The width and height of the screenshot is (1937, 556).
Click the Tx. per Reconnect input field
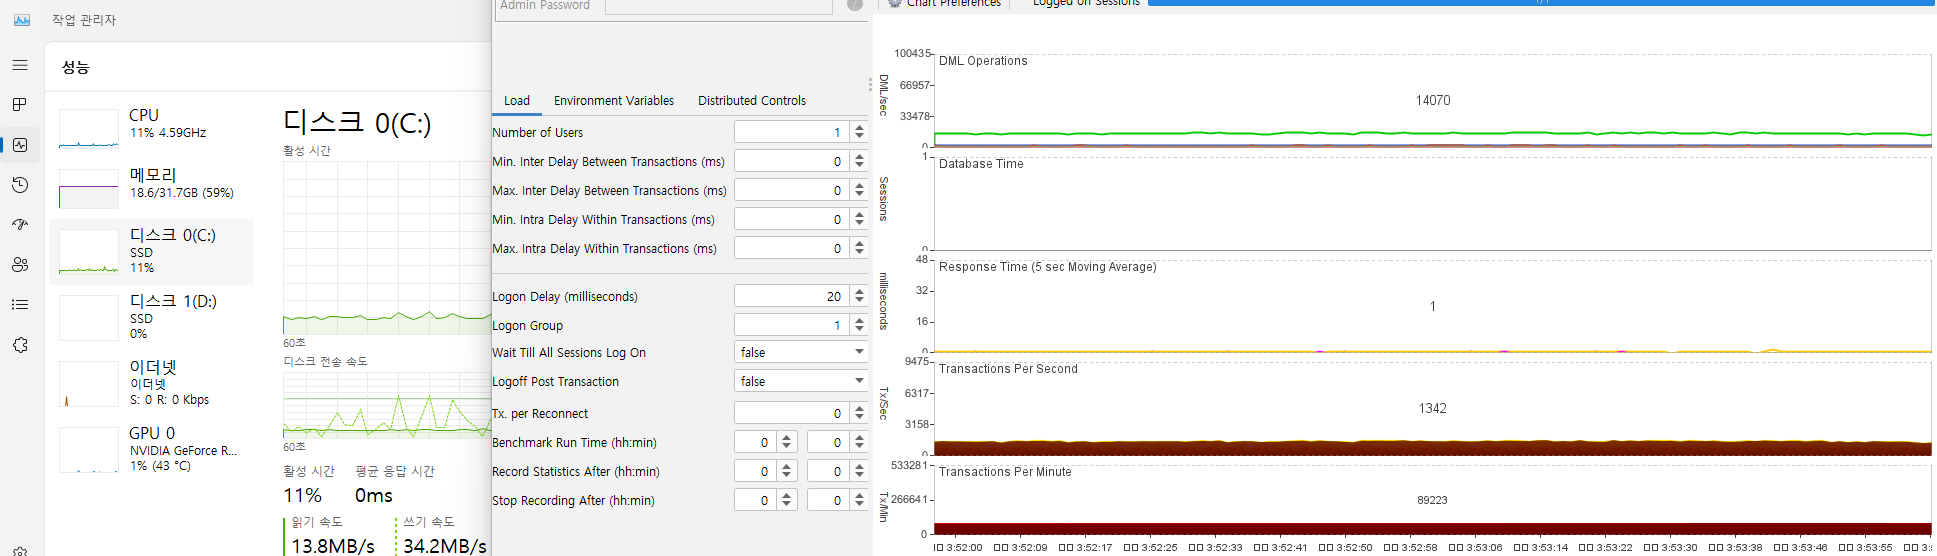coord(790,413)
